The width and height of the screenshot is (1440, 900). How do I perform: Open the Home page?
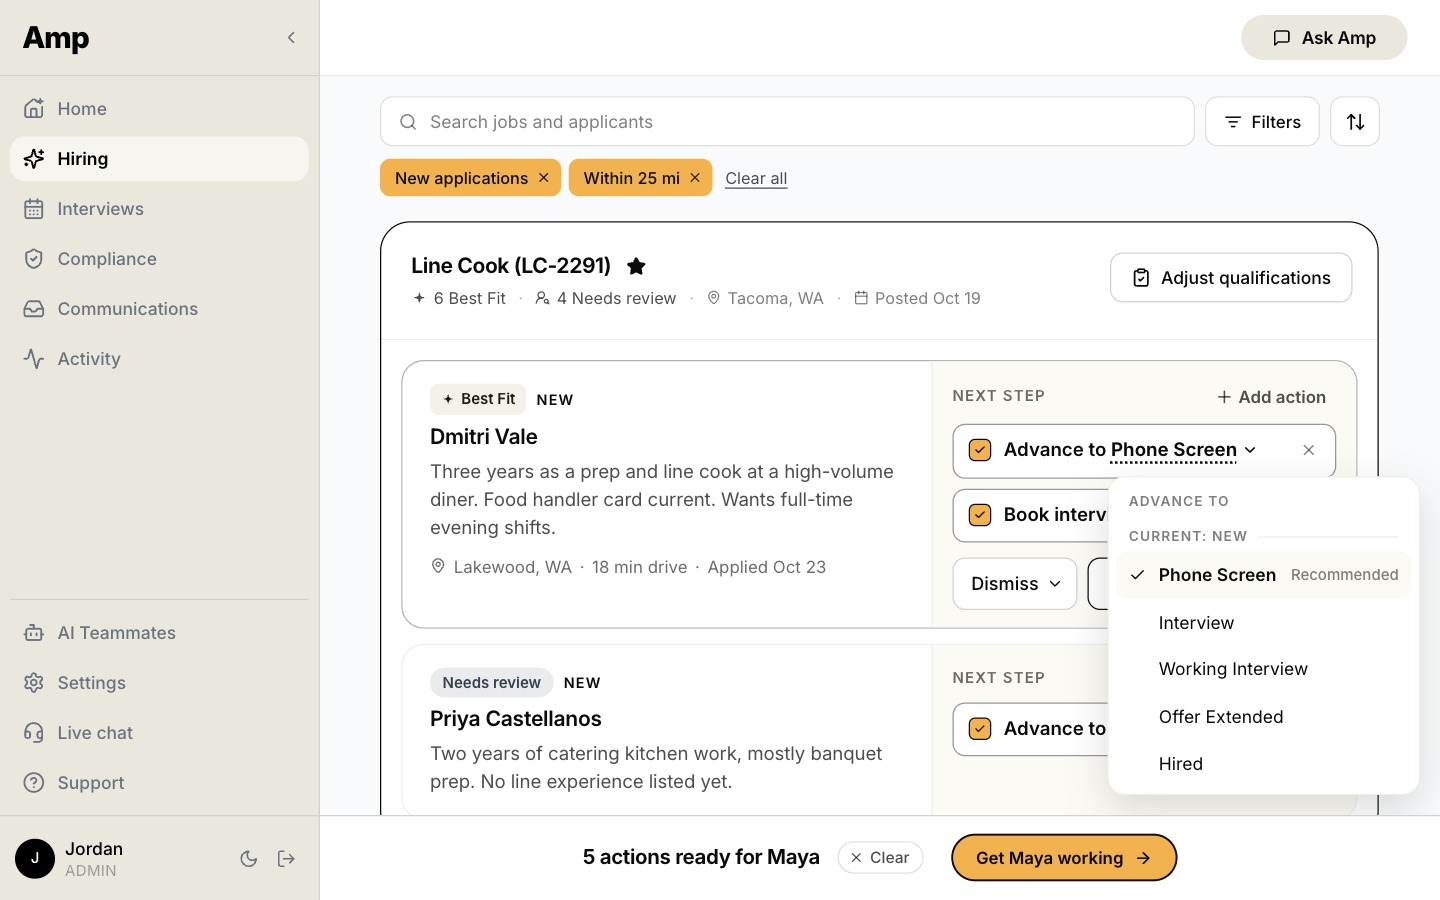coord(159,109)
